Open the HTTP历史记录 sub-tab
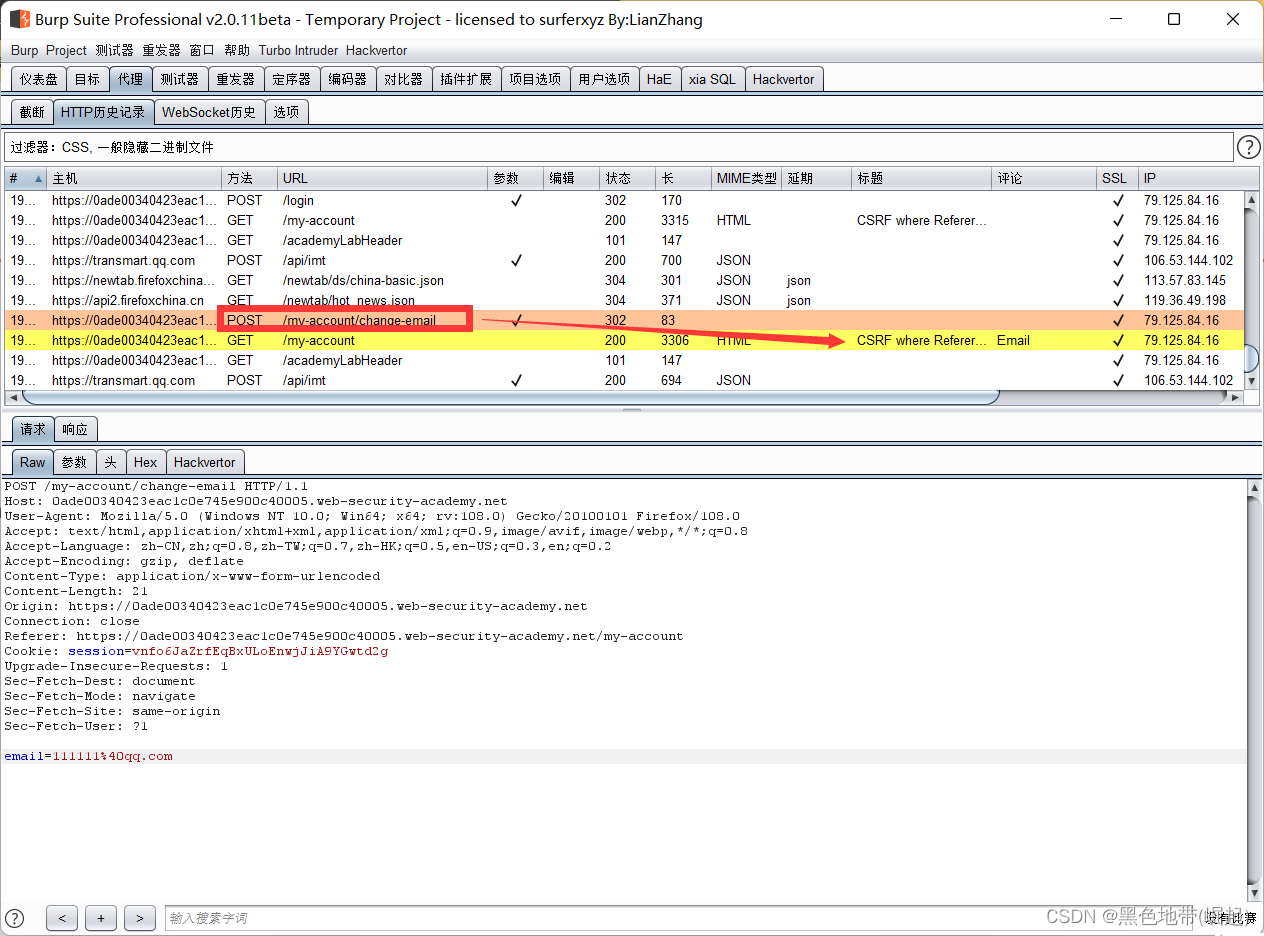1264x936 pixels. [x=103, y=112]
